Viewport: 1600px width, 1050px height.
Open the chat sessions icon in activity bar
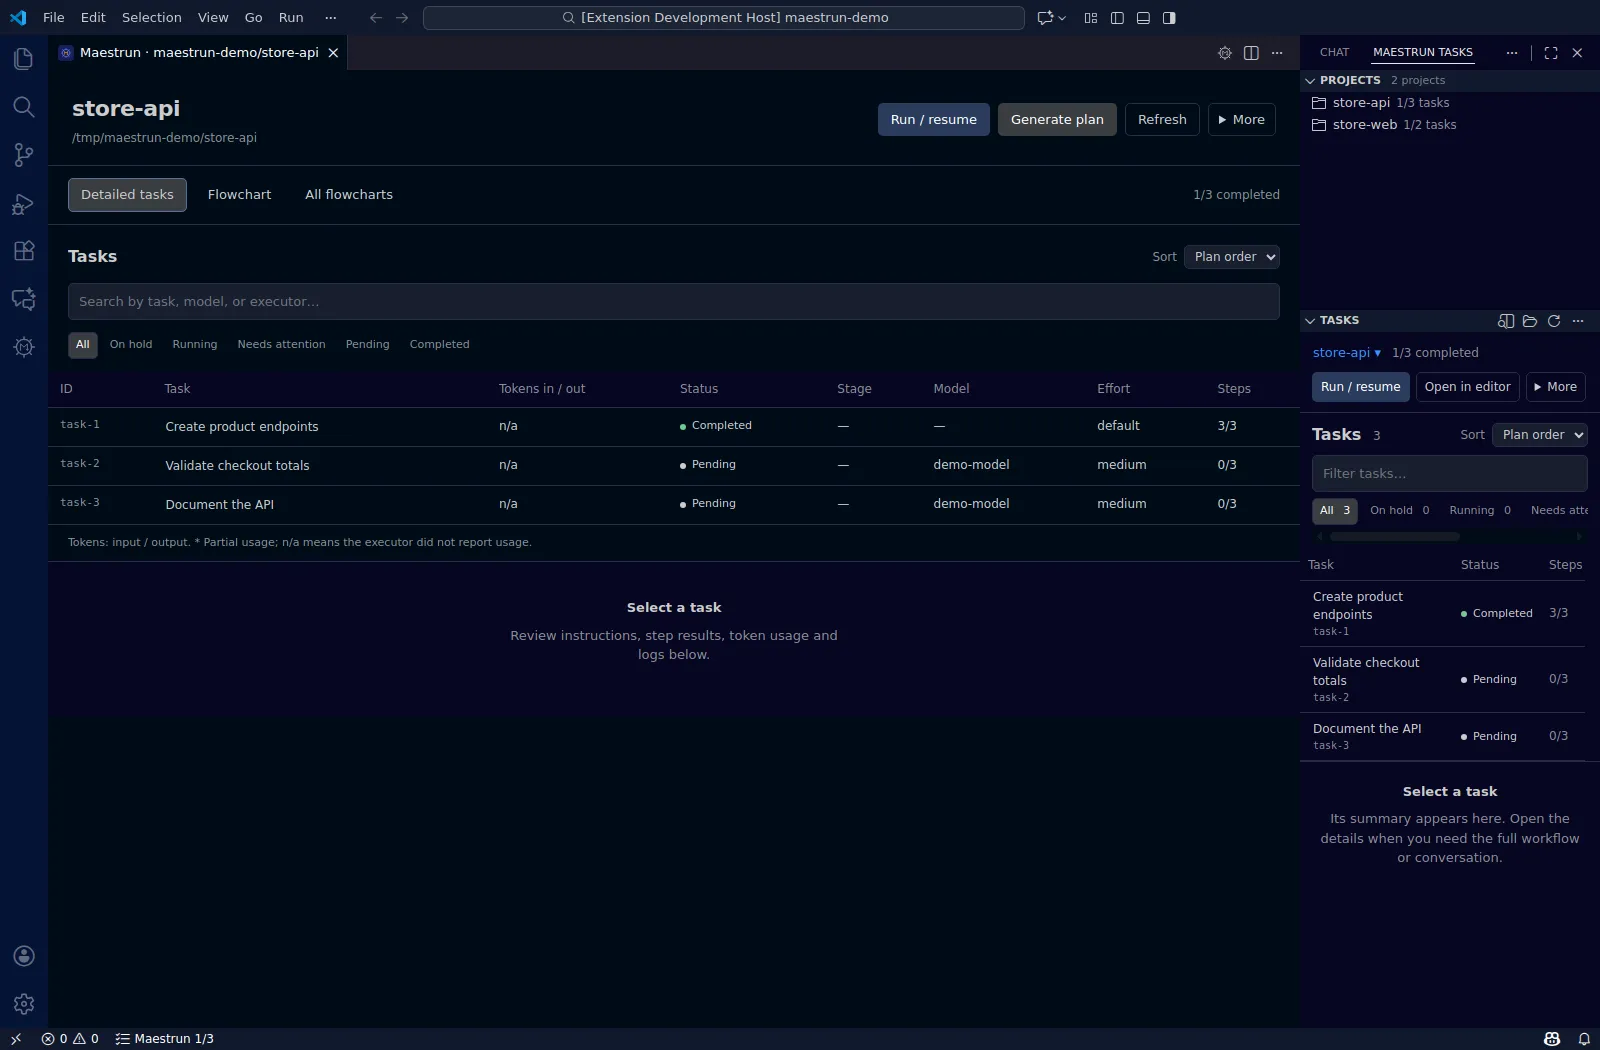click(24, 299)
